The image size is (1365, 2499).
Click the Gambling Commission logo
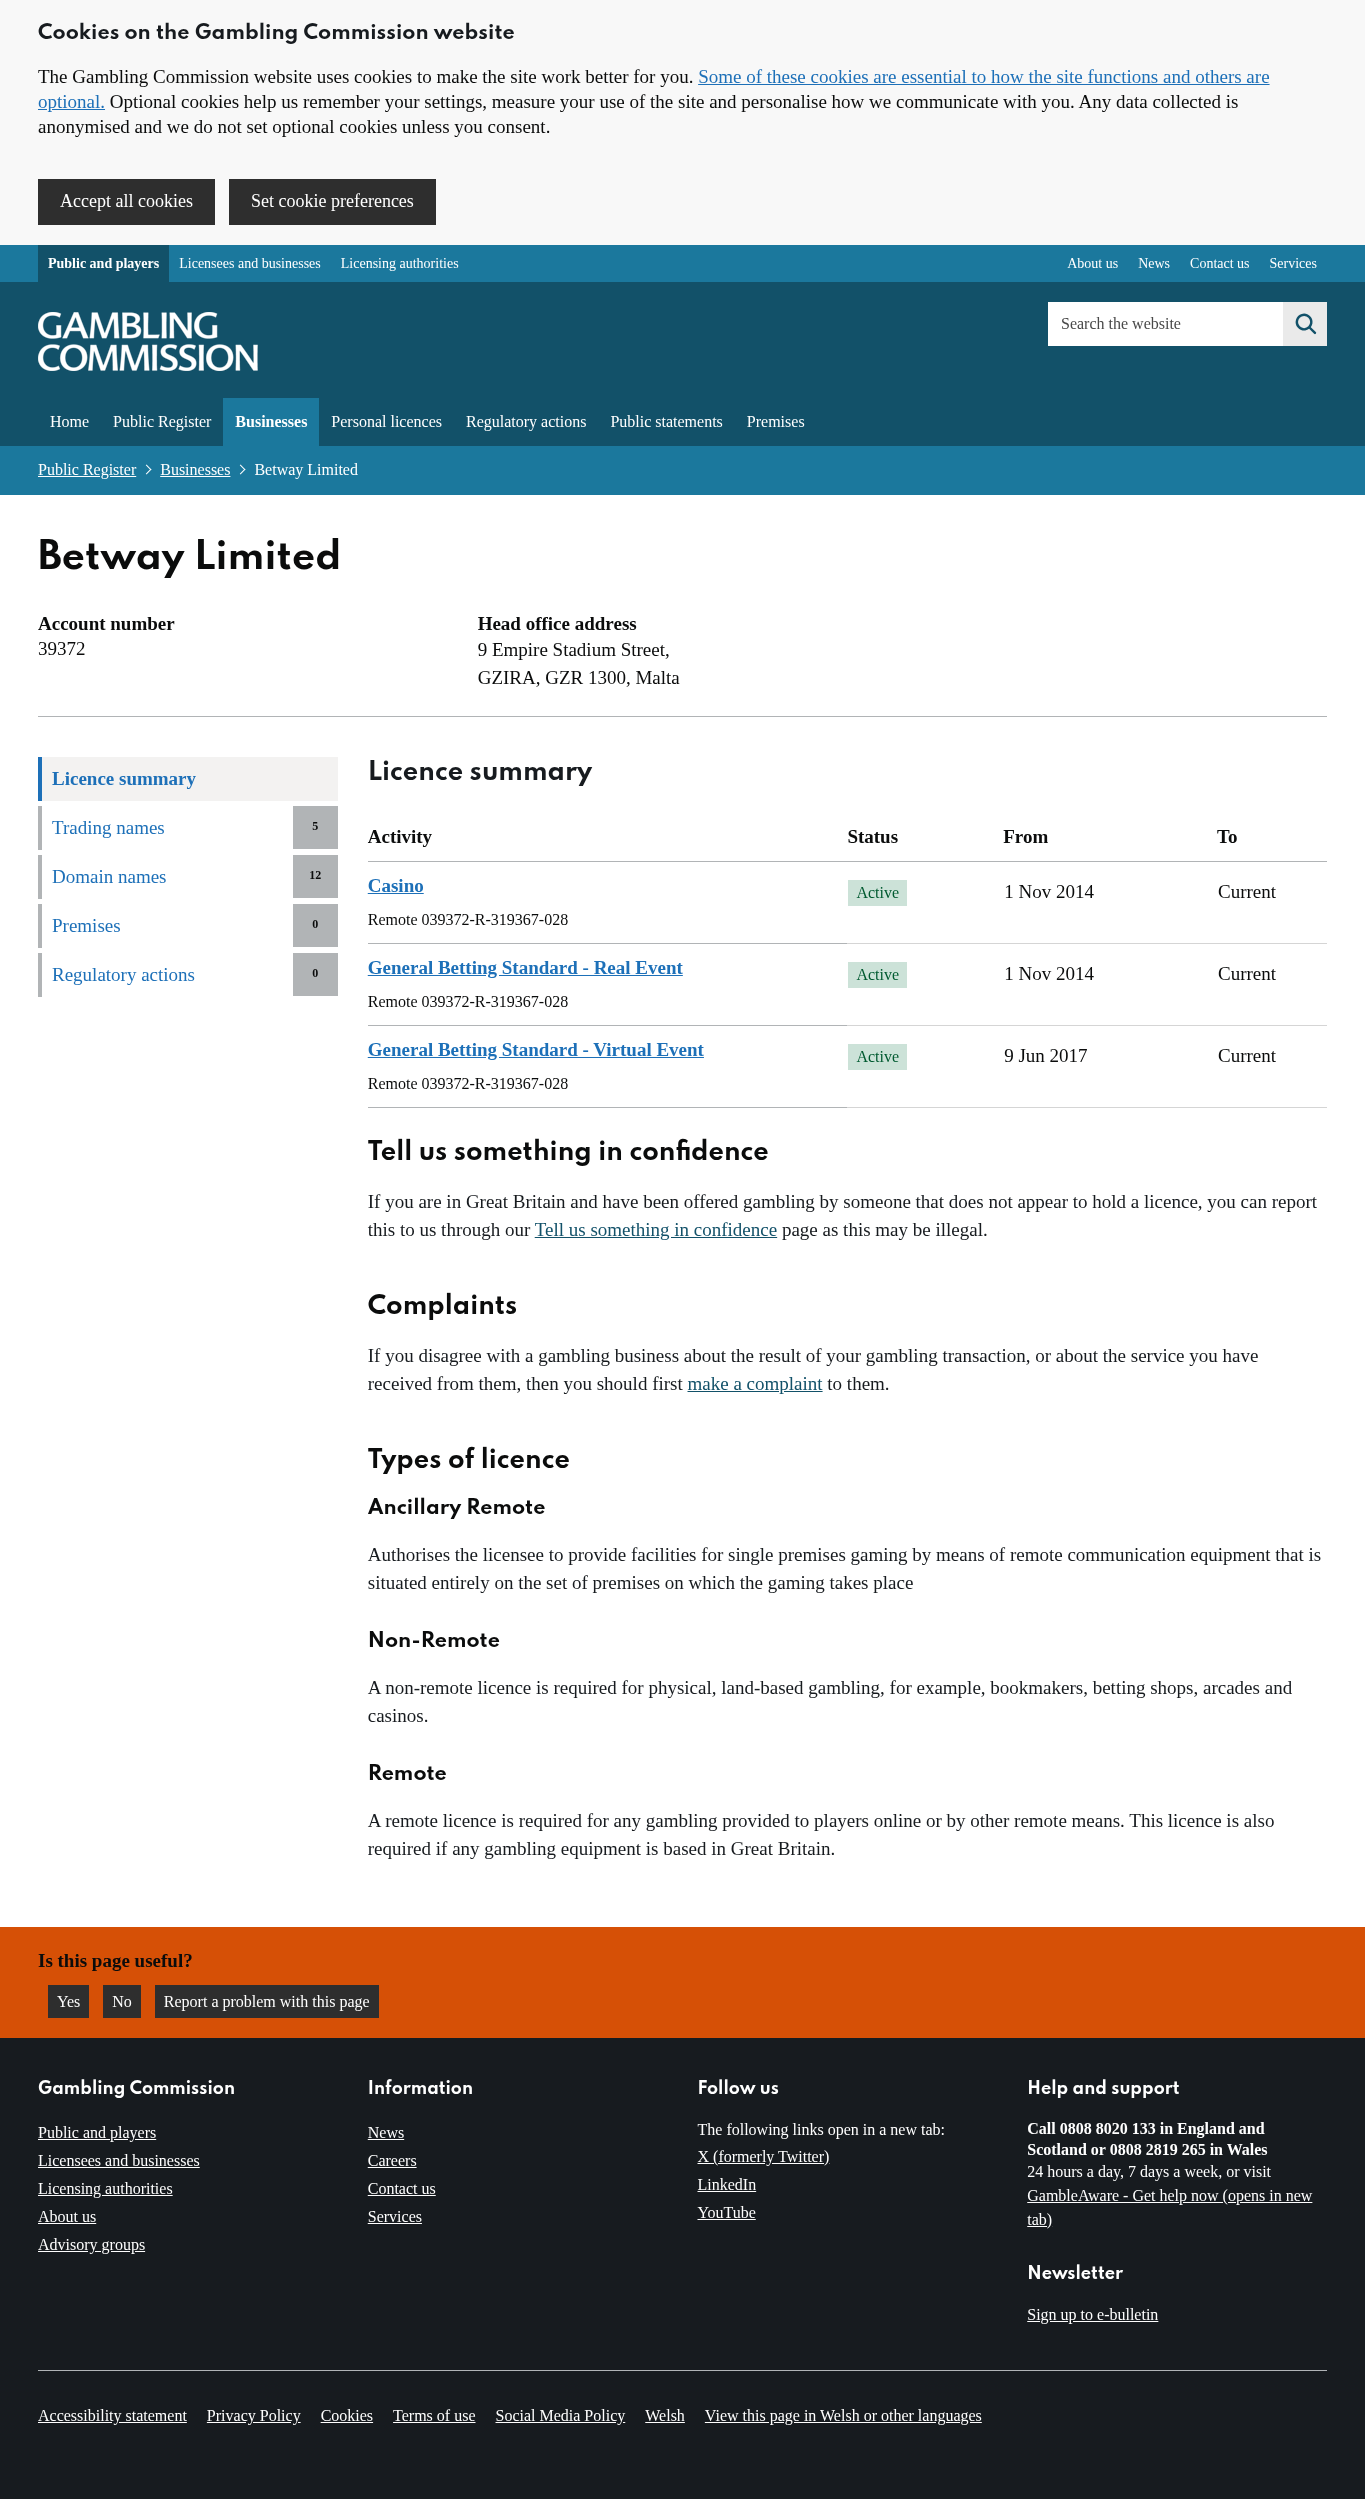148,342
